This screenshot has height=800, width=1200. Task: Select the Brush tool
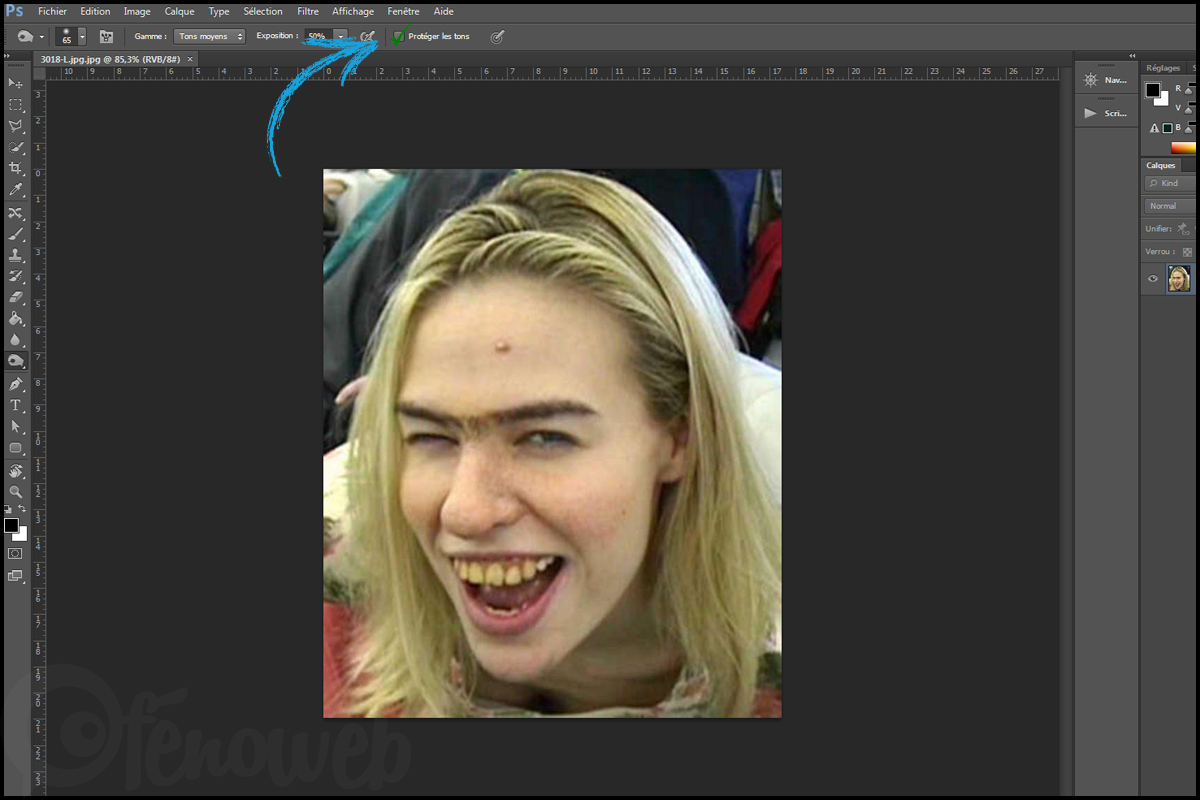pos(15,234)
